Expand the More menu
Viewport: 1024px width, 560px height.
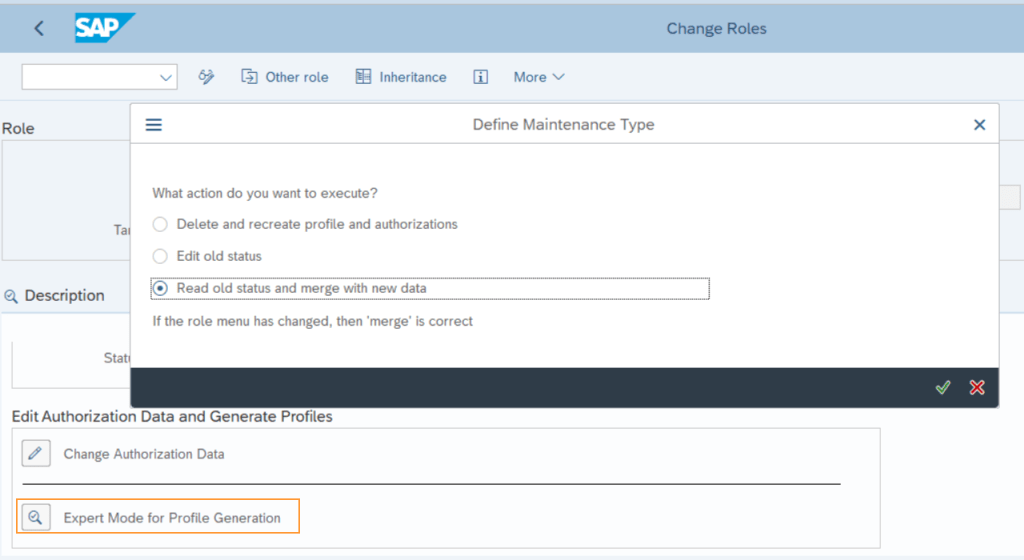point(539,77)
